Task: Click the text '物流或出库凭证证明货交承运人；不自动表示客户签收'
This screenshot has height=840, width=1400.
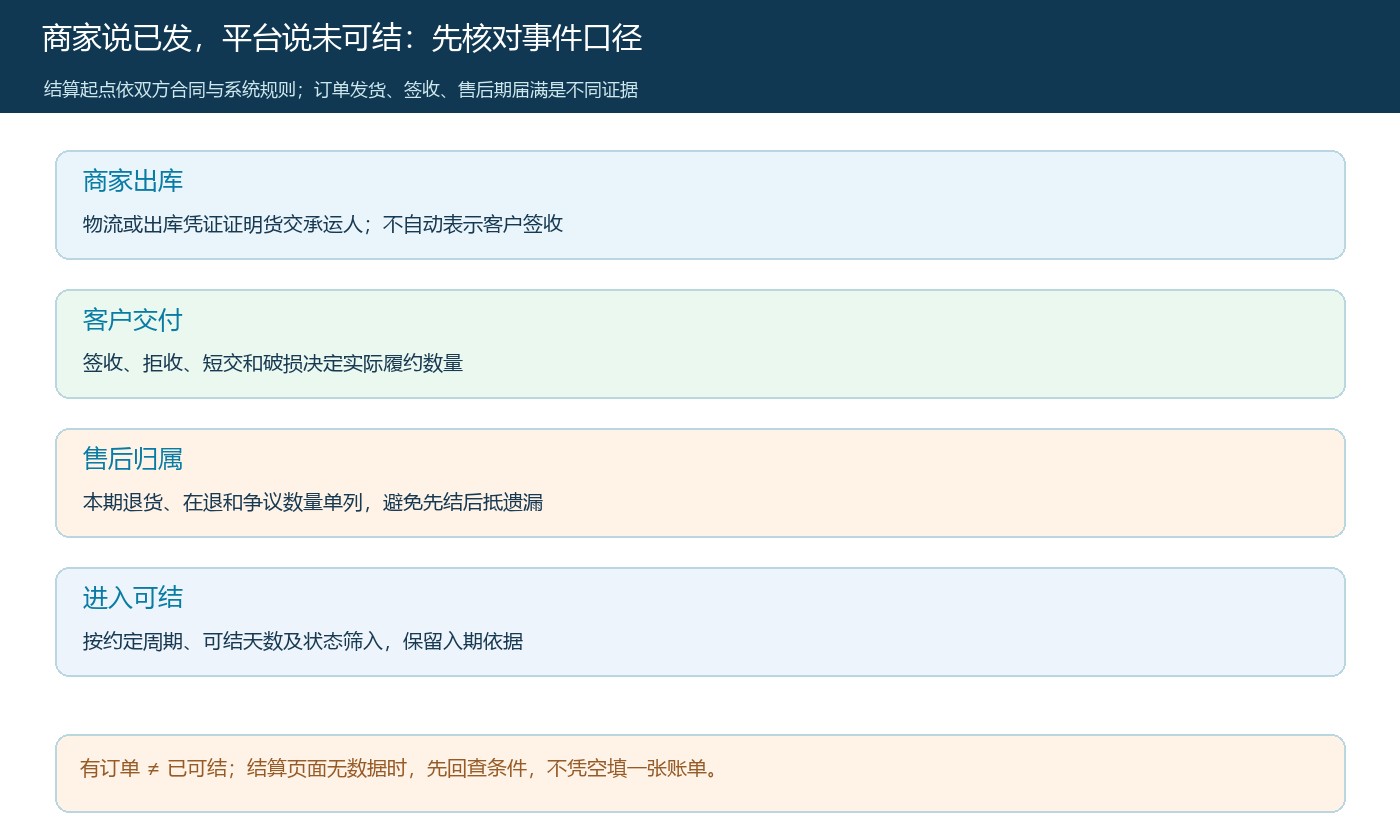Action: click(323, 224)
